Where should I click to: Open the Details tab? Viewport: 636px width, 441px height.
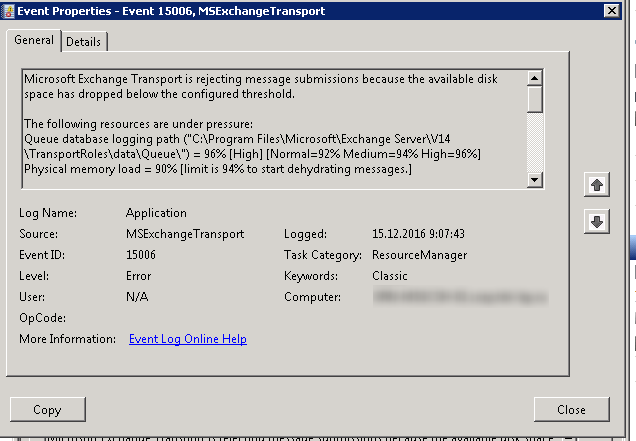(84, 41)
